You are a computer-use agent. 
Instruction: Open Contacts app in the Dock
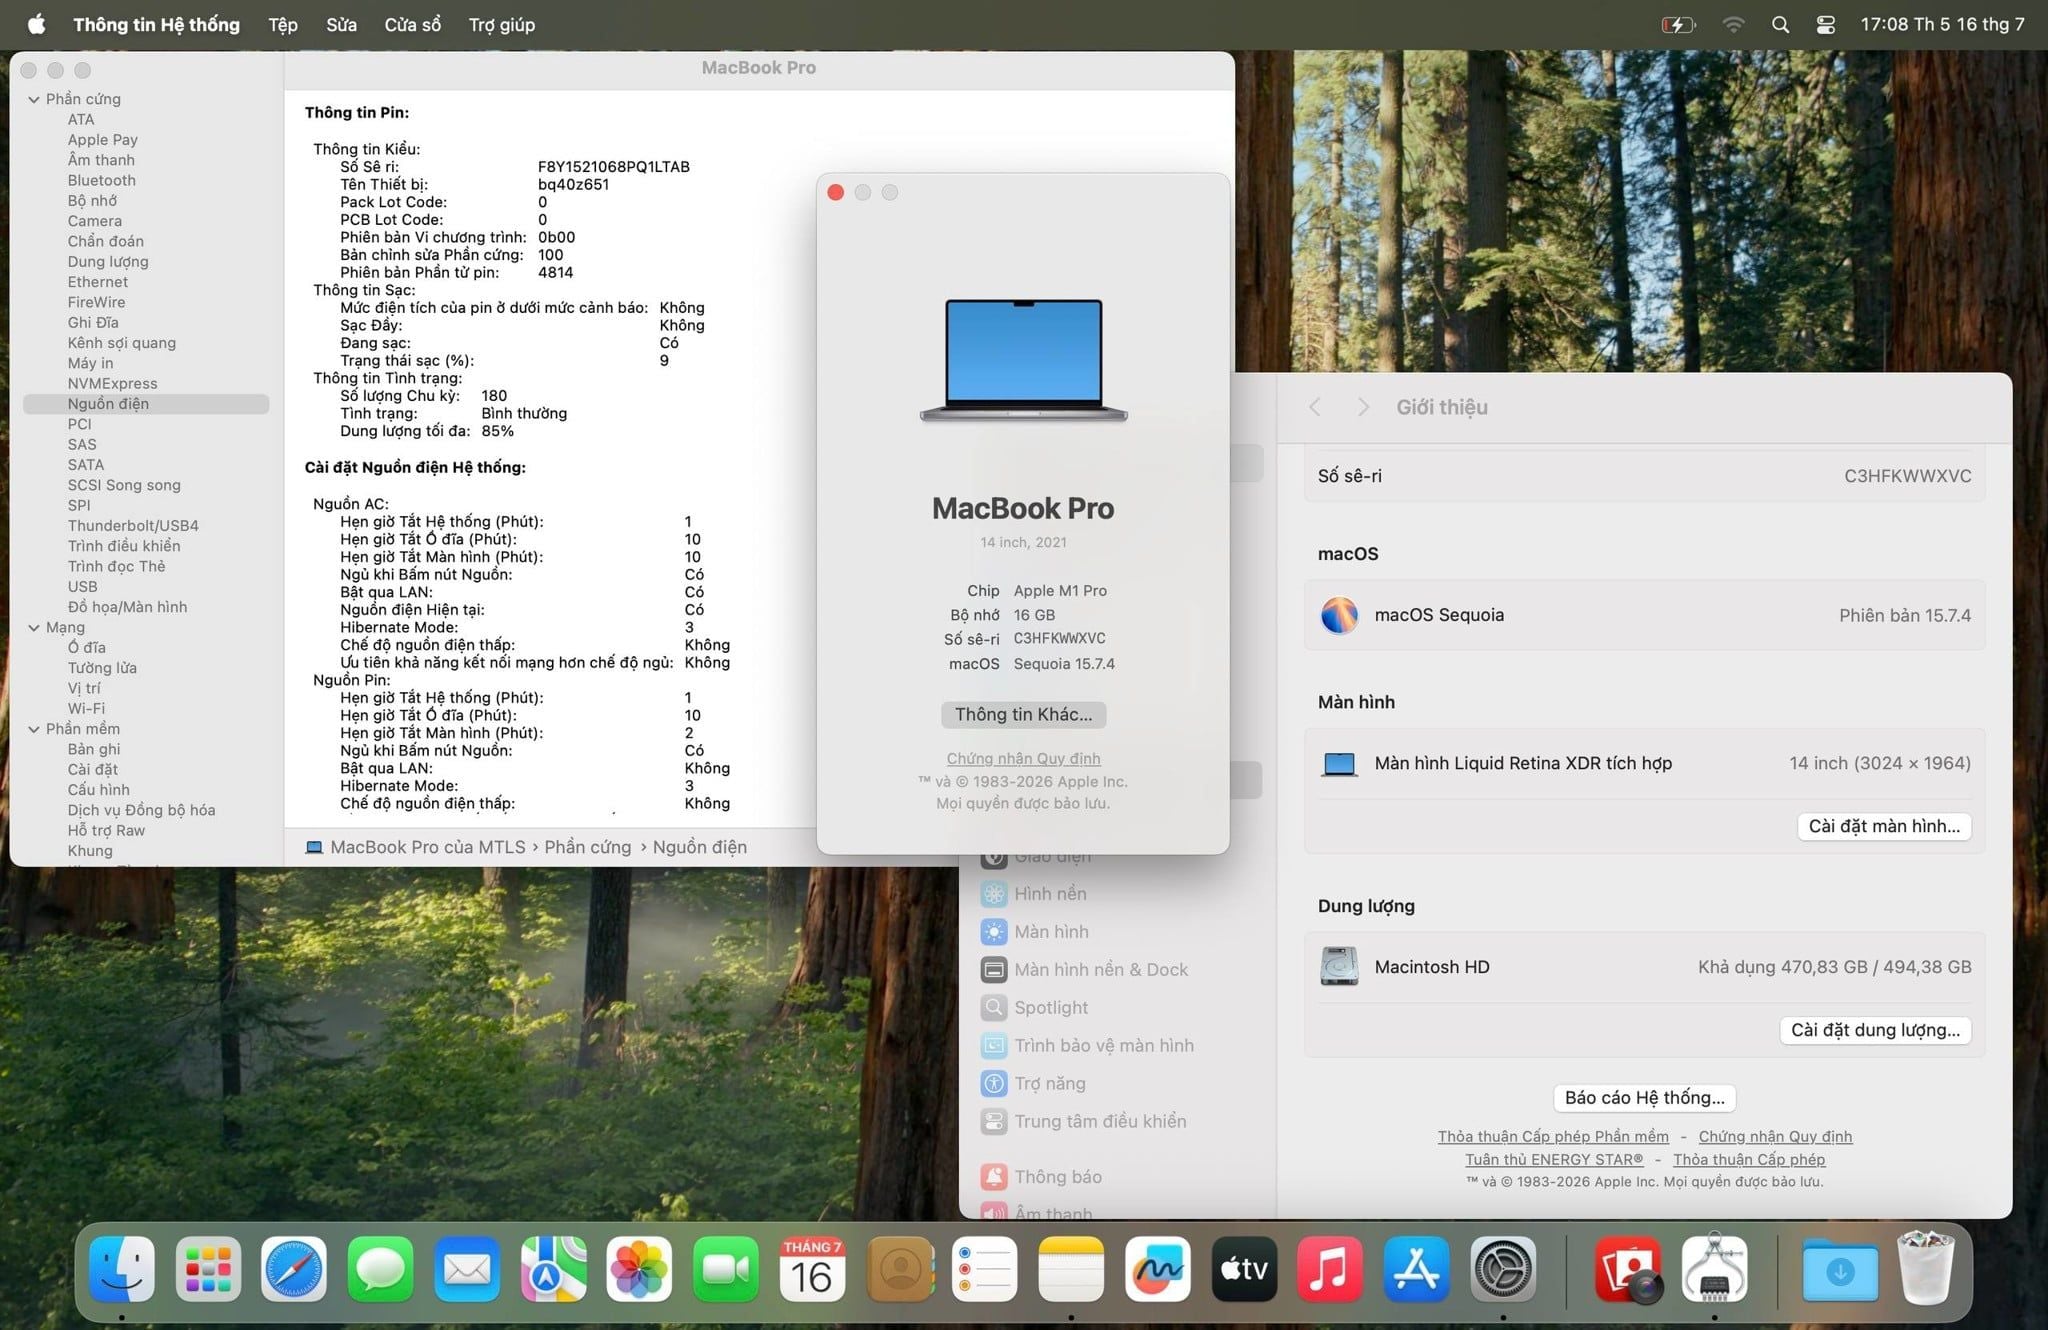899,1269
